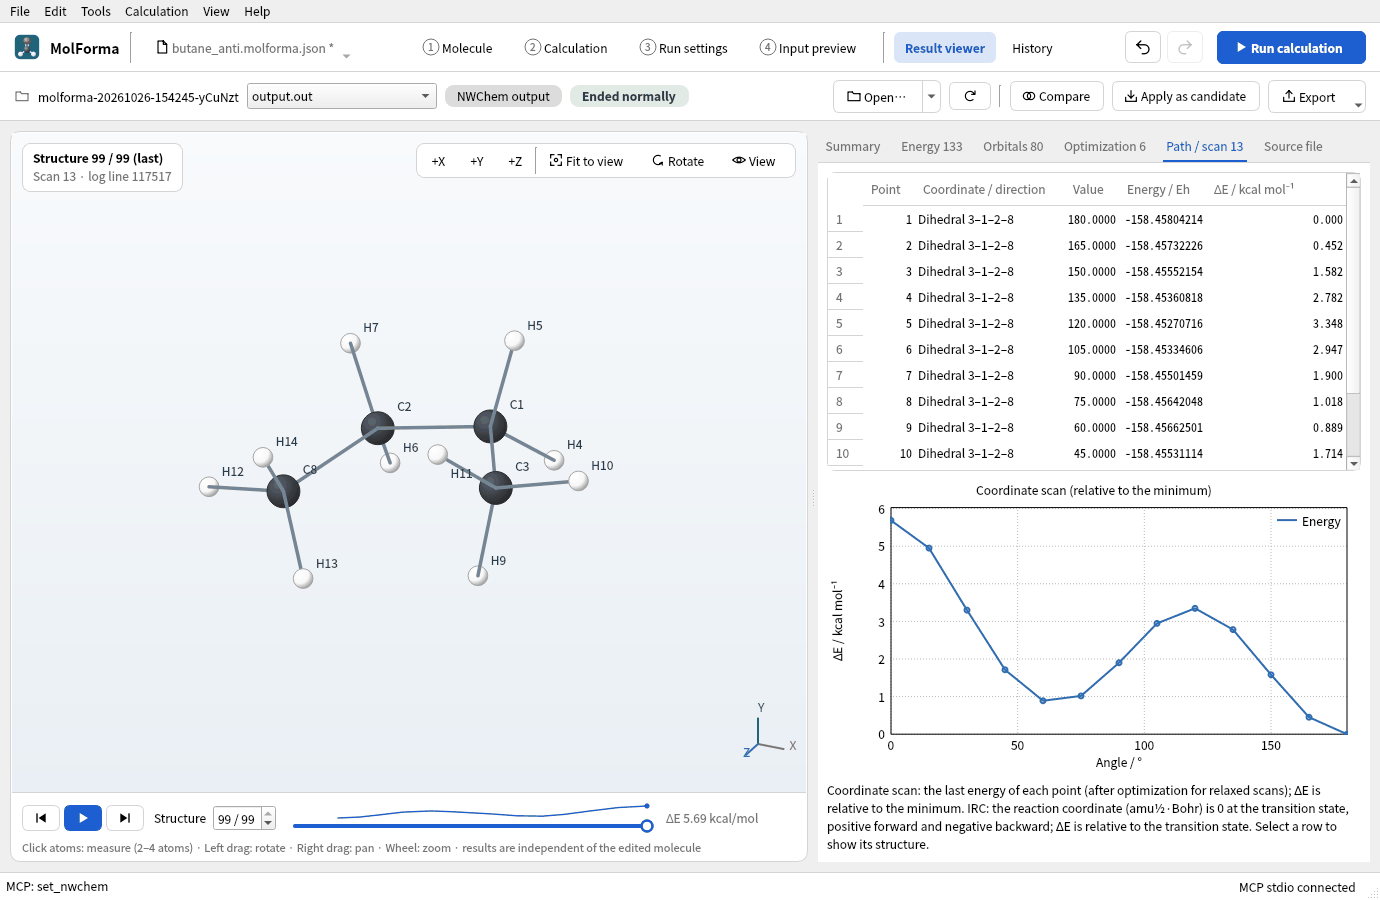Toggle Rotate mode in viewer
The height and width of the screenshot is (900, 1380).
coord(678,161)
